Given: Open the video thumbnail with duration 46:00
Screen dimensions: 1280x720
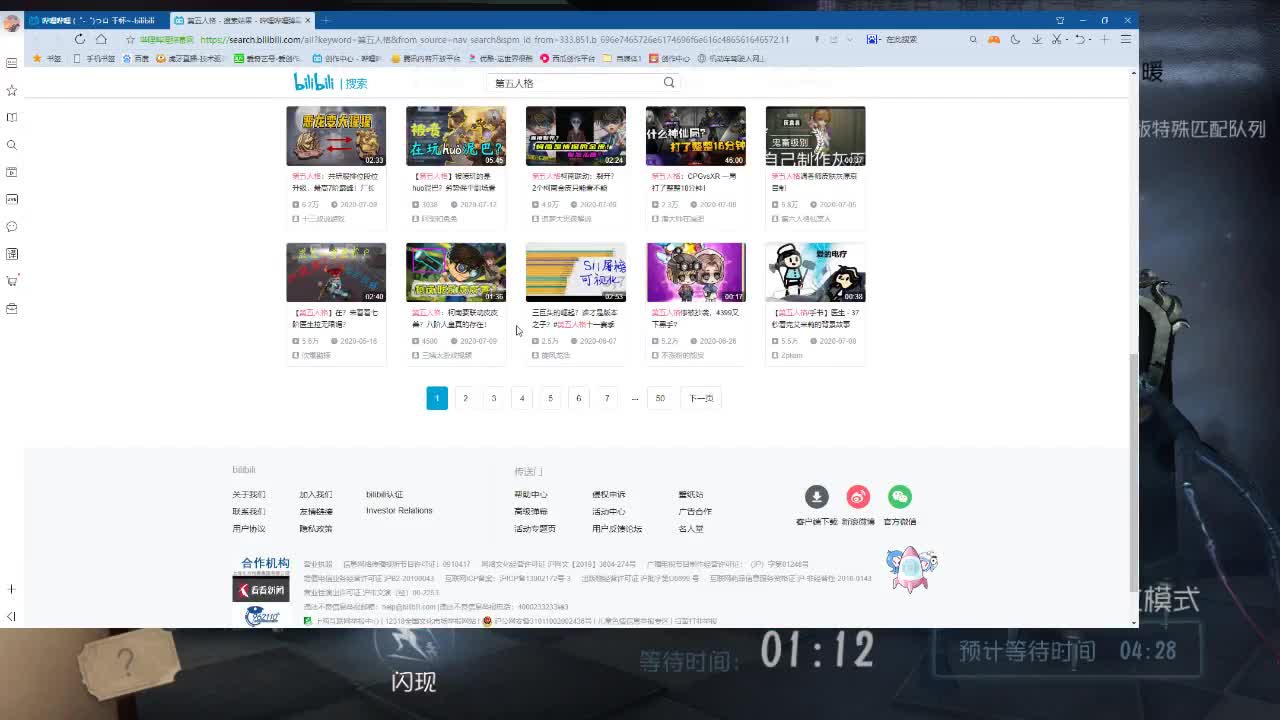Looking at the screenshot, I should click(x=696, y=136).
